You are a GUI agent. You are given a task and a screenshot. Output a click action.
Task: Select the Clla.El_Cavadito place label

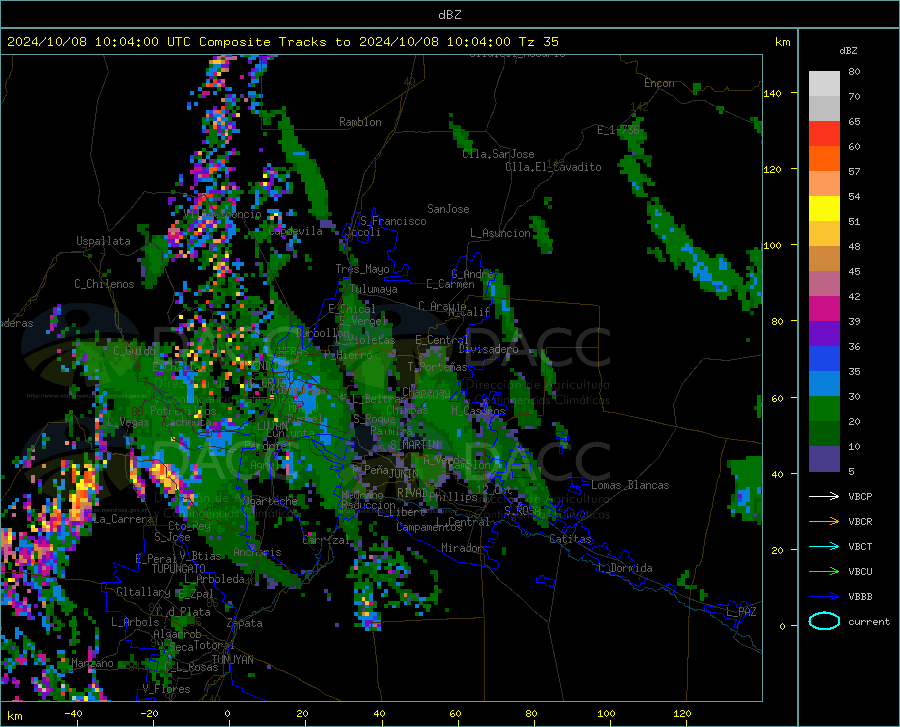[553, 167]
